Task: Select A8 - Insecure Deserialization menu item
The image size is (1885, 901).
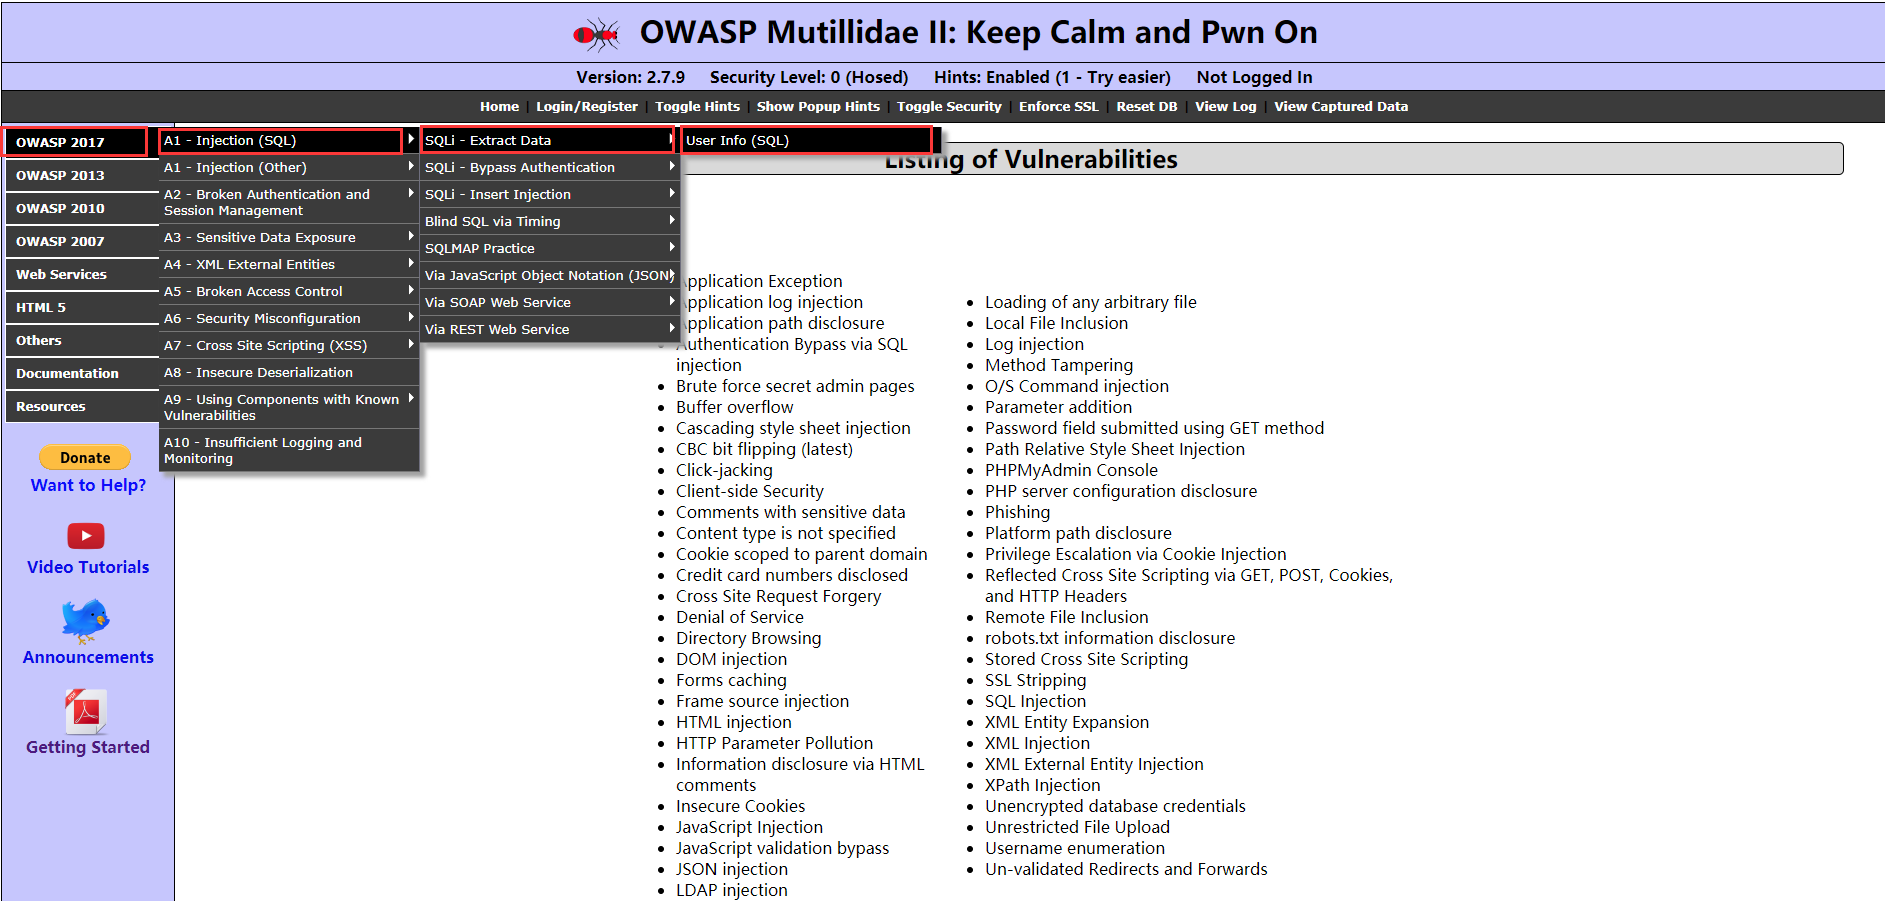Action: pos(289,372)
